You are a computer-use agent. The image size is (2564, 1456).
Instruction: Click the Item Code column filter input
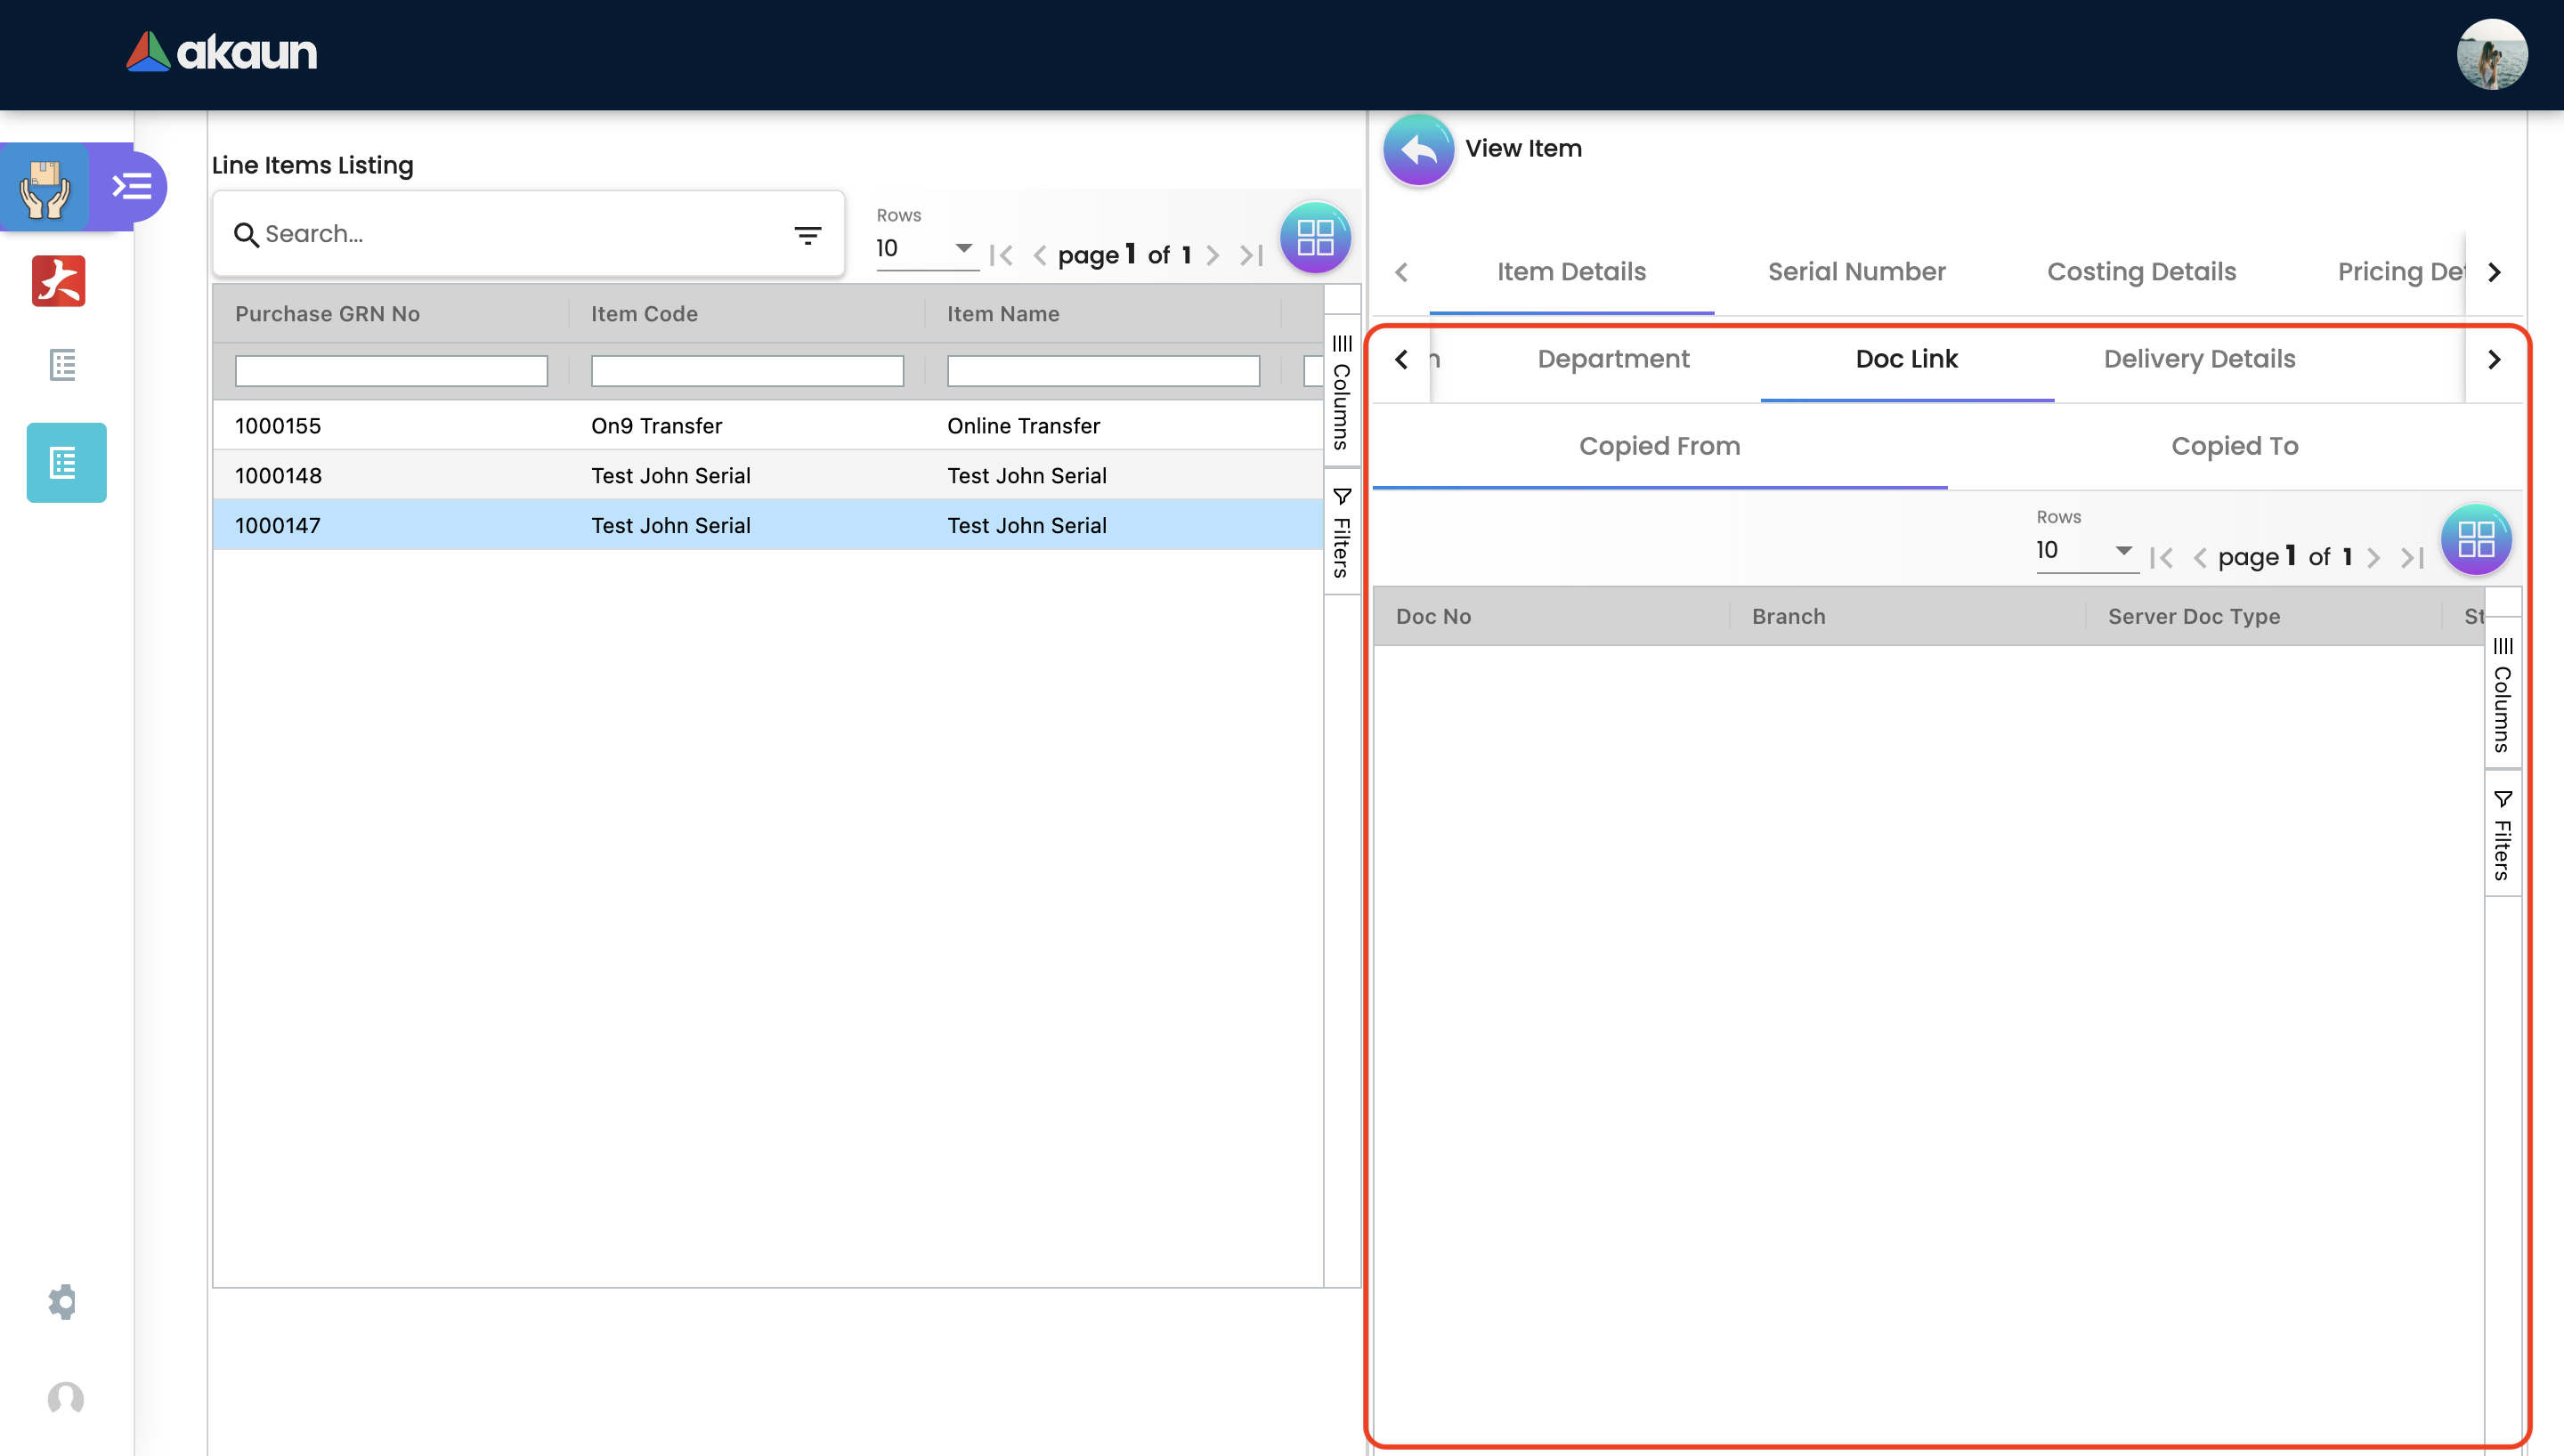tap(747, 371)
